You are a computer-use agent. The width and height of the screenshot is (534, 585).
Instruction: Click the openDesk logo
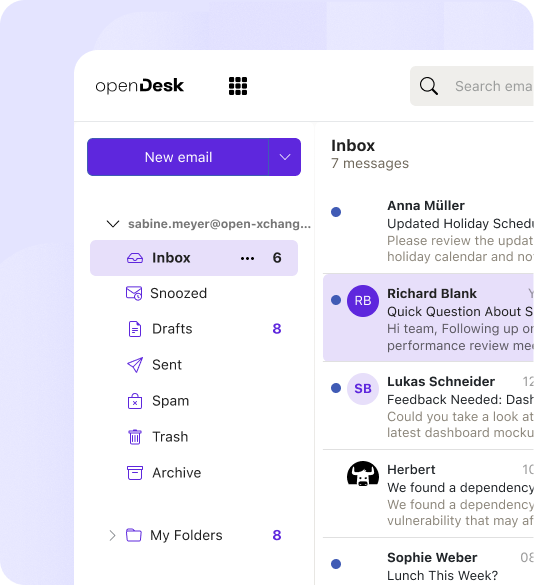[x=140, y=86]
